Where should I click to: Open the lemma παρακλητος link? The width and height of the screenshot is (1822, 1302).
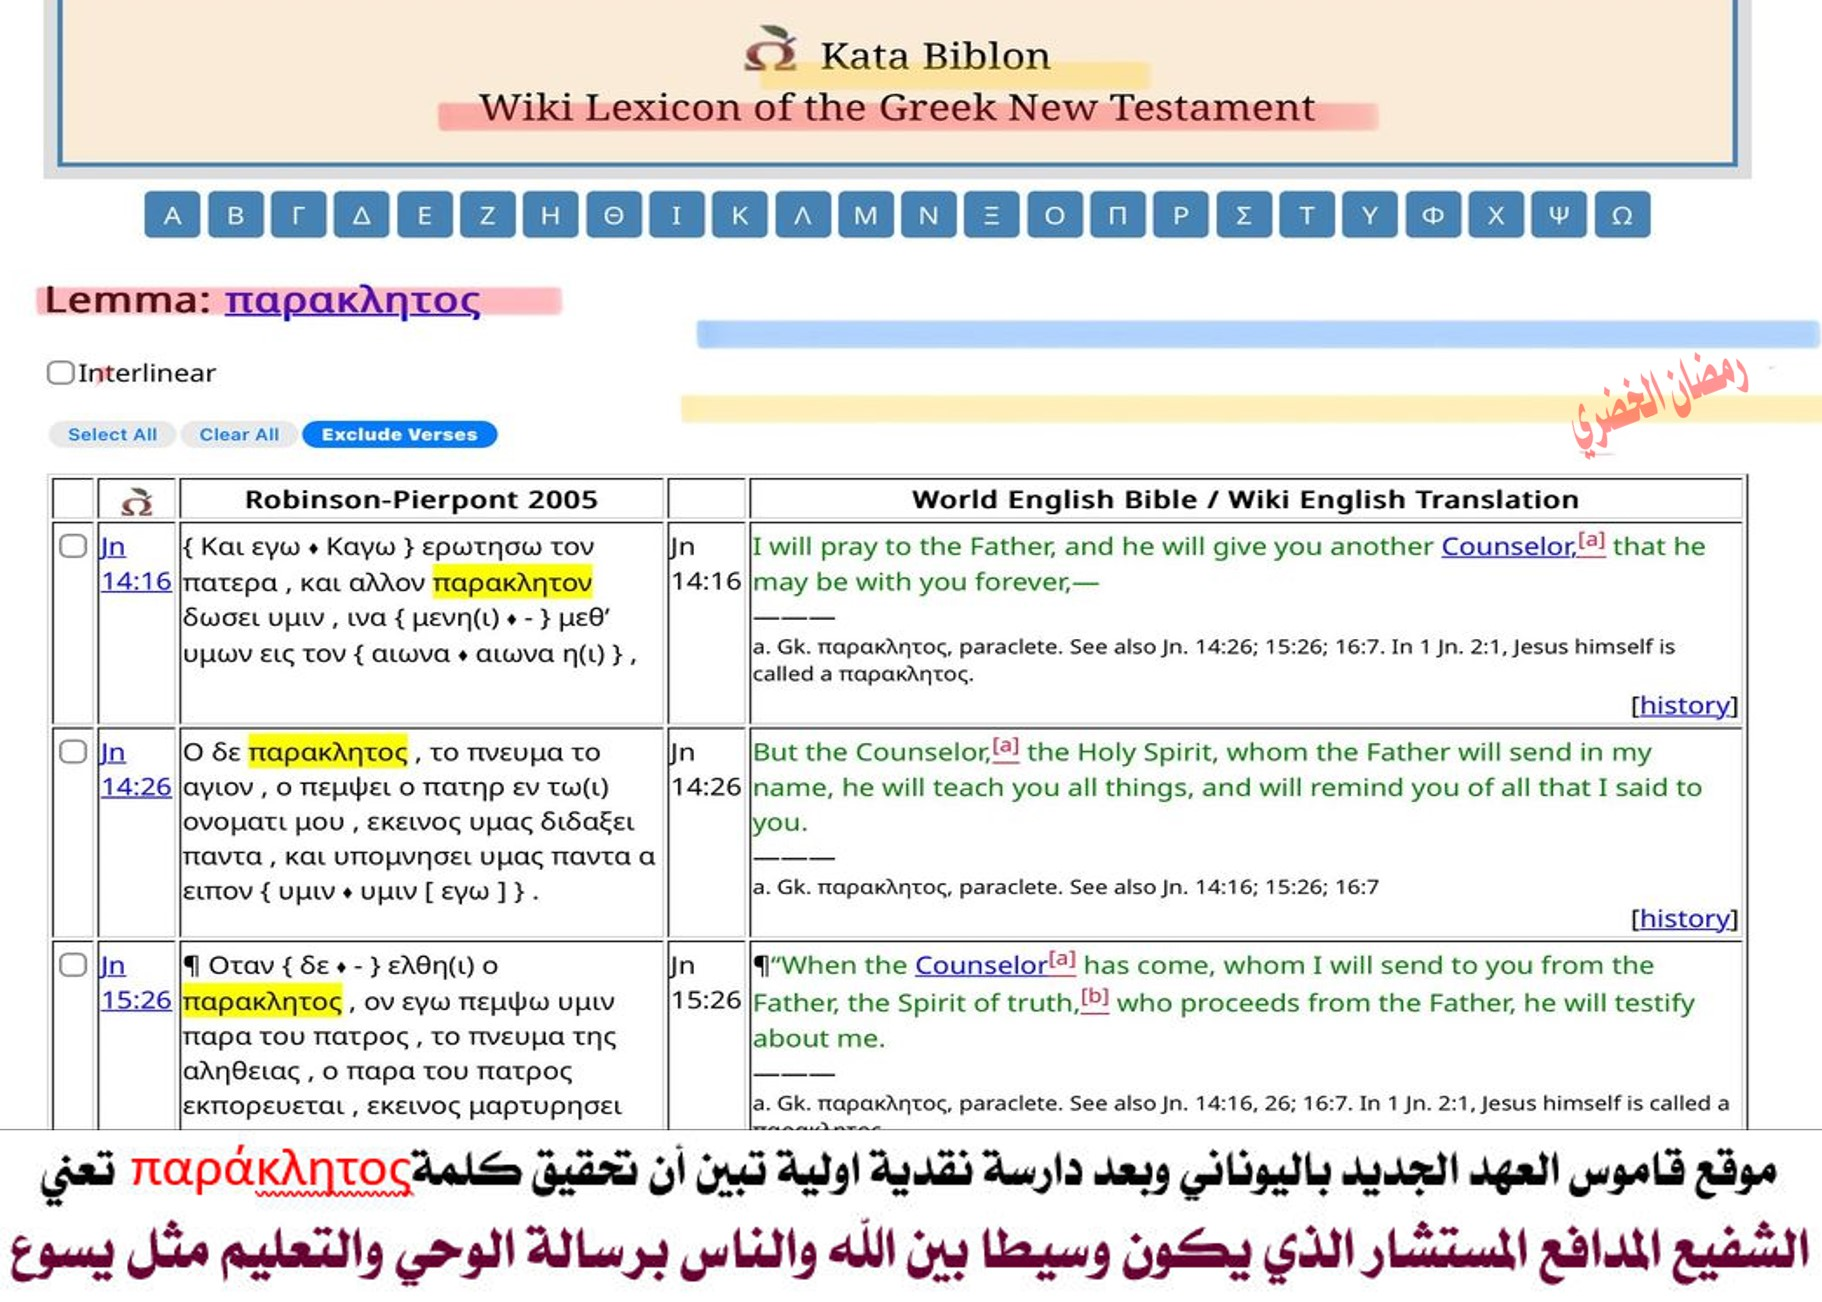pyautogui.click(x=352, y=300)
